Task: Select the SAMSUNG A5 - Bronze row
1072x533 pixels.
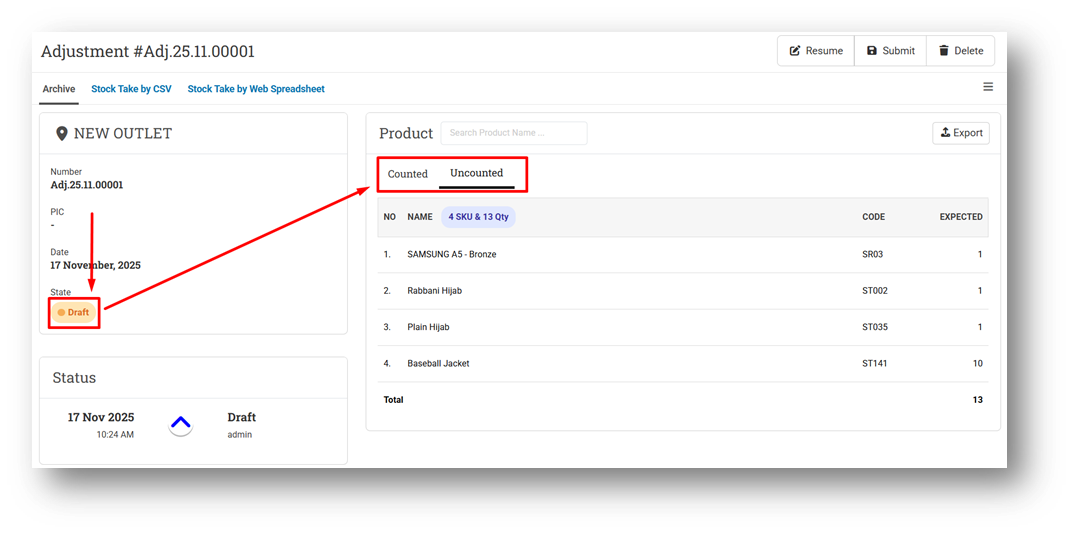Action: 452,255
